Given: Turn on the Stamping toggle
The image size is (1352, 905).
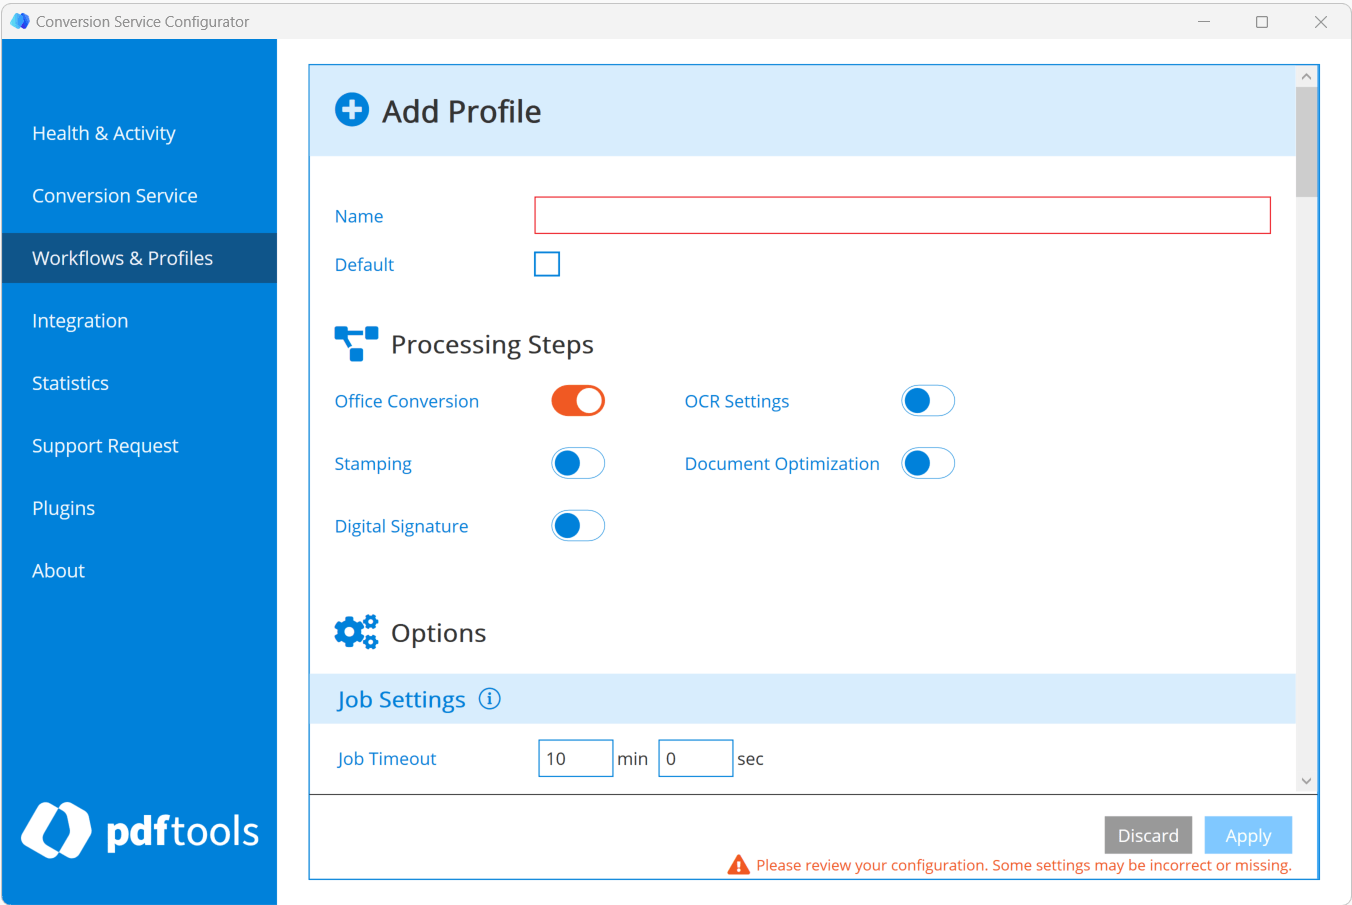Looking at the screenshot, I should click(x=577, y=463).
